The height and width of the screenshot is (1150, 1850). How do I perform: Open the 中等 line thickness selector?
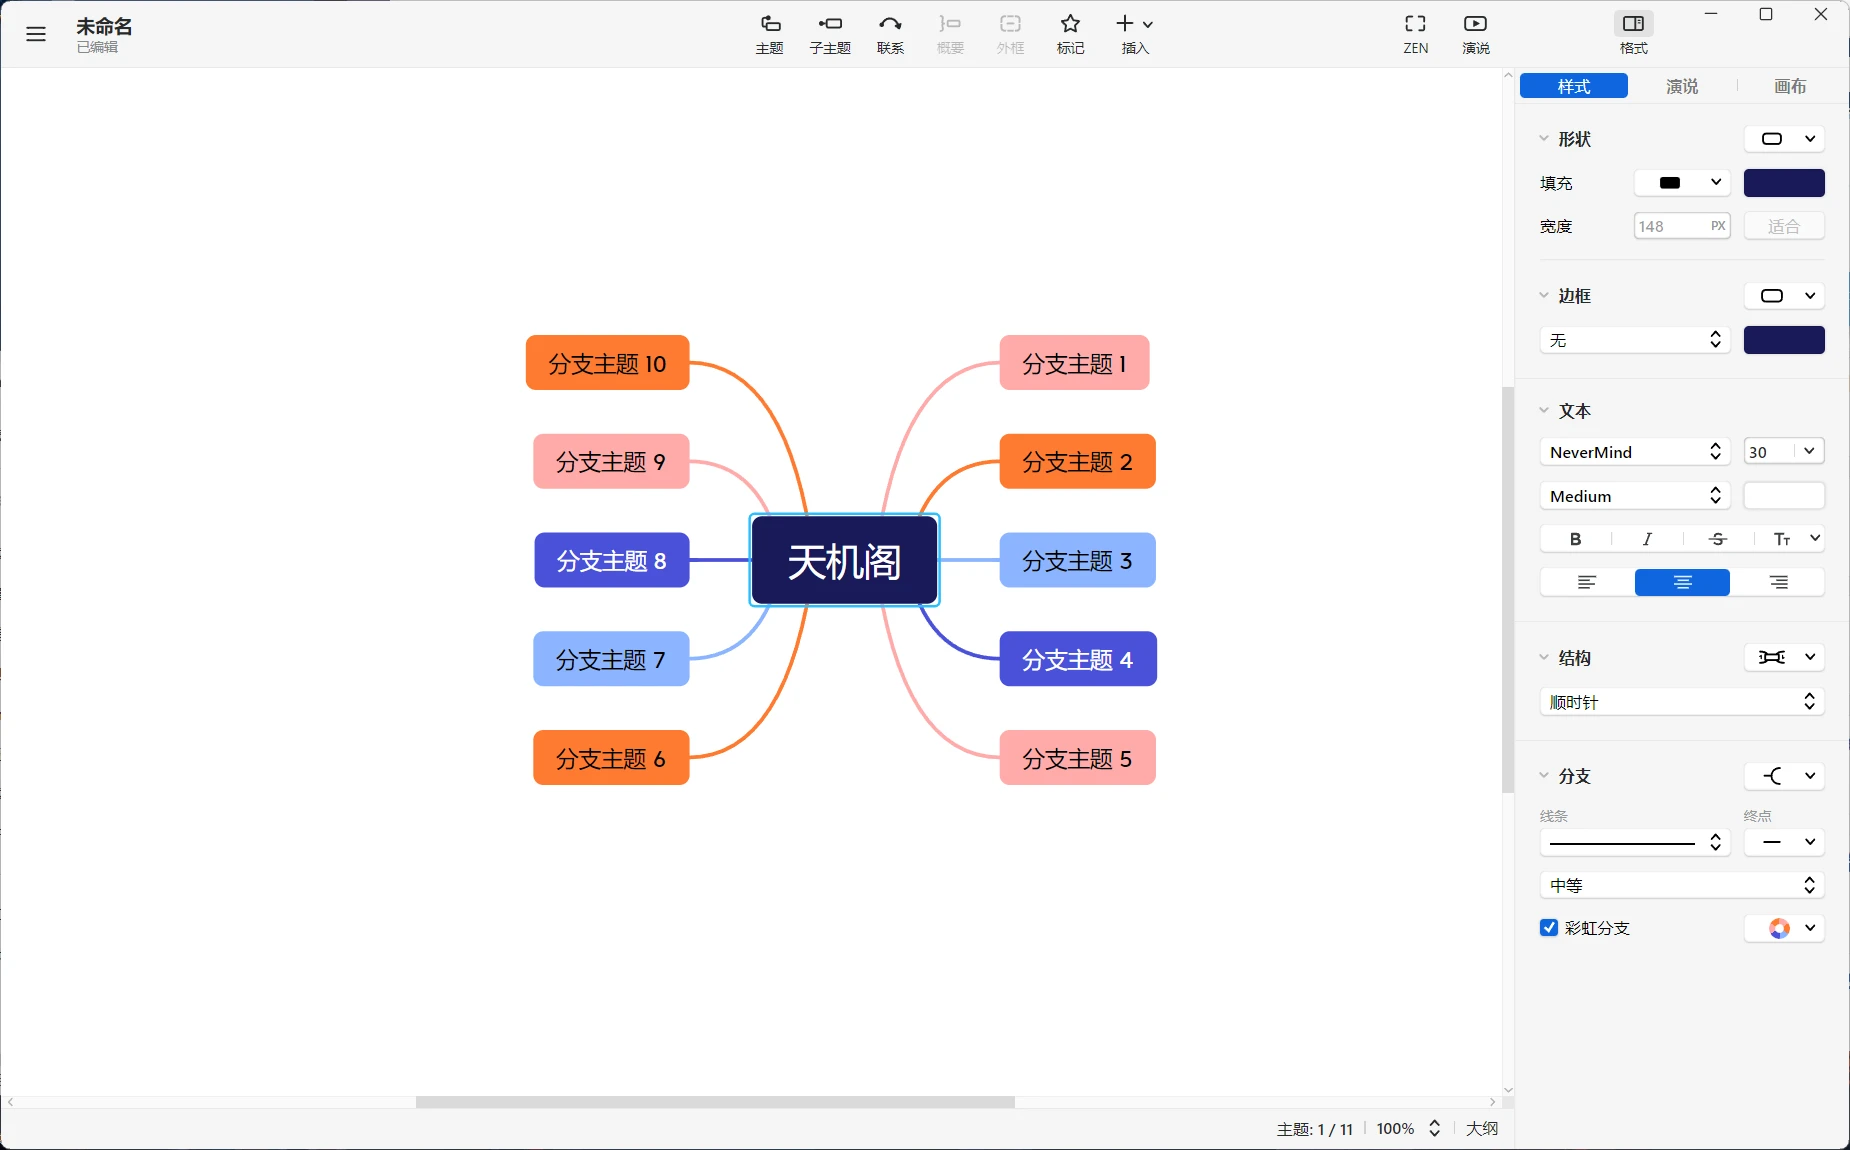[1682, 885]
